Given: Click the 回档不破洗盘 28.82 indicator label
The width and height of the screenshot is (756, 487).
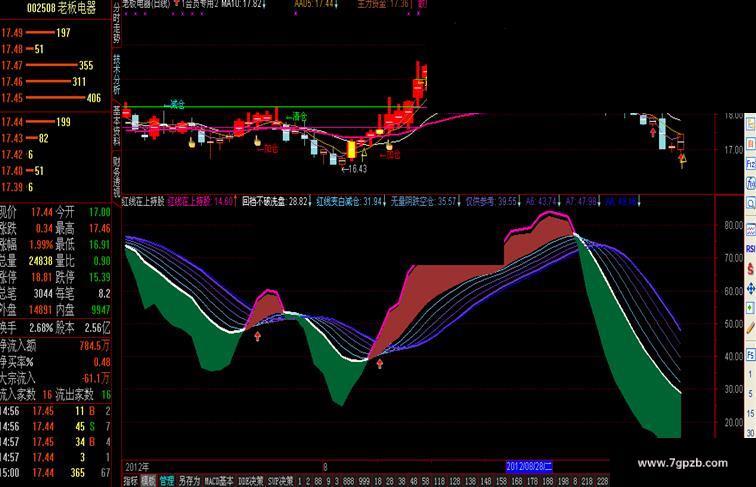Looking at the screenshot, I should pyautogui.click(x=275, y=201).
